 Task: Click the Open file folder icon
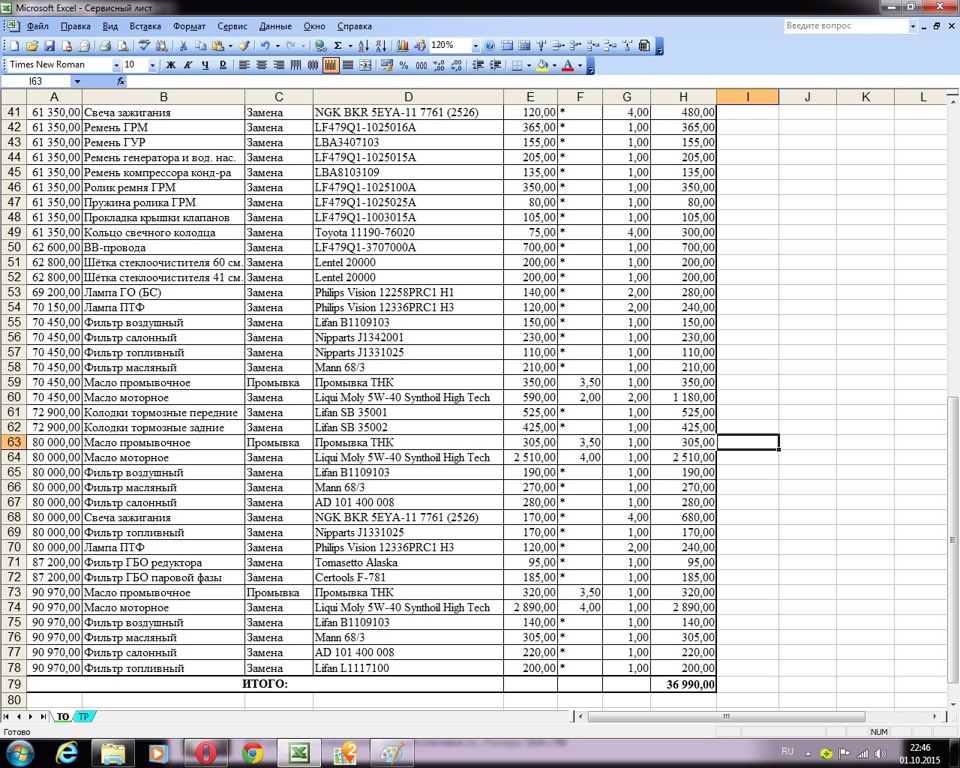[32, 46]
